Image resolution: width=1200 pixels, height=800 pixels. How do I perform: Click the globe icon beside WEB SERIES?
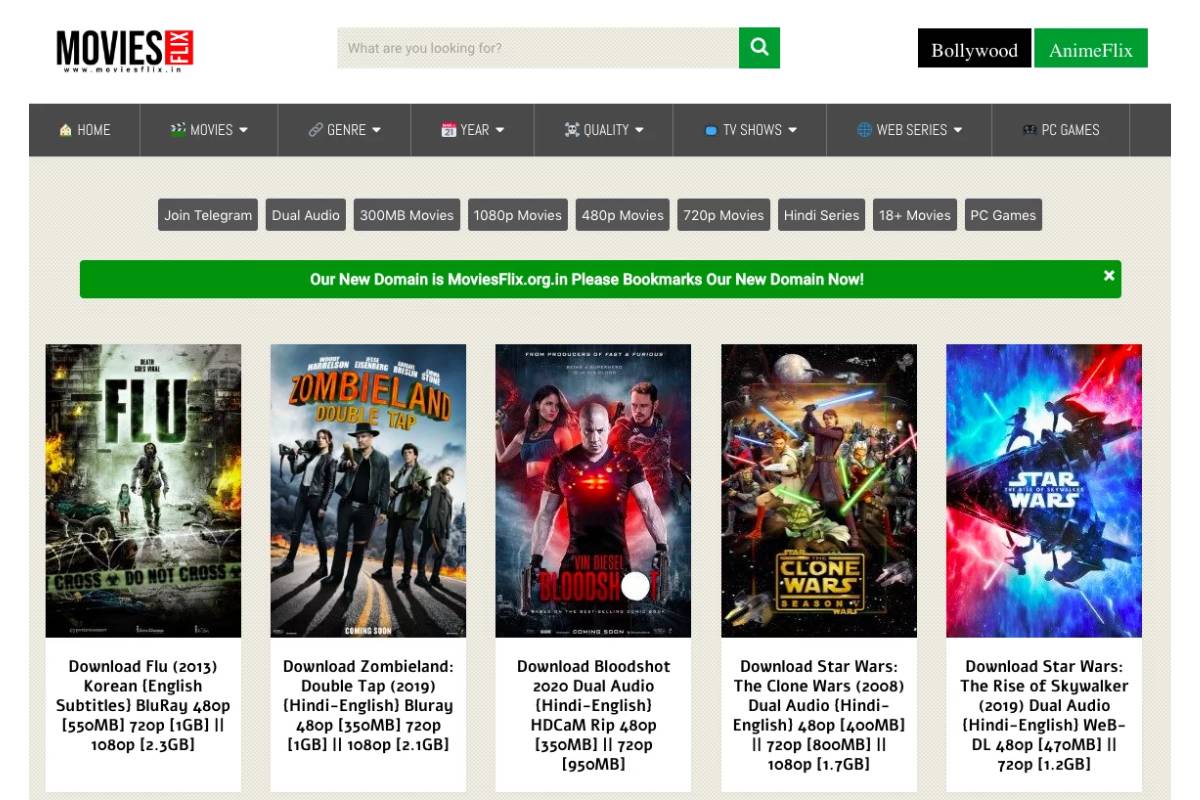click(864, 130)
